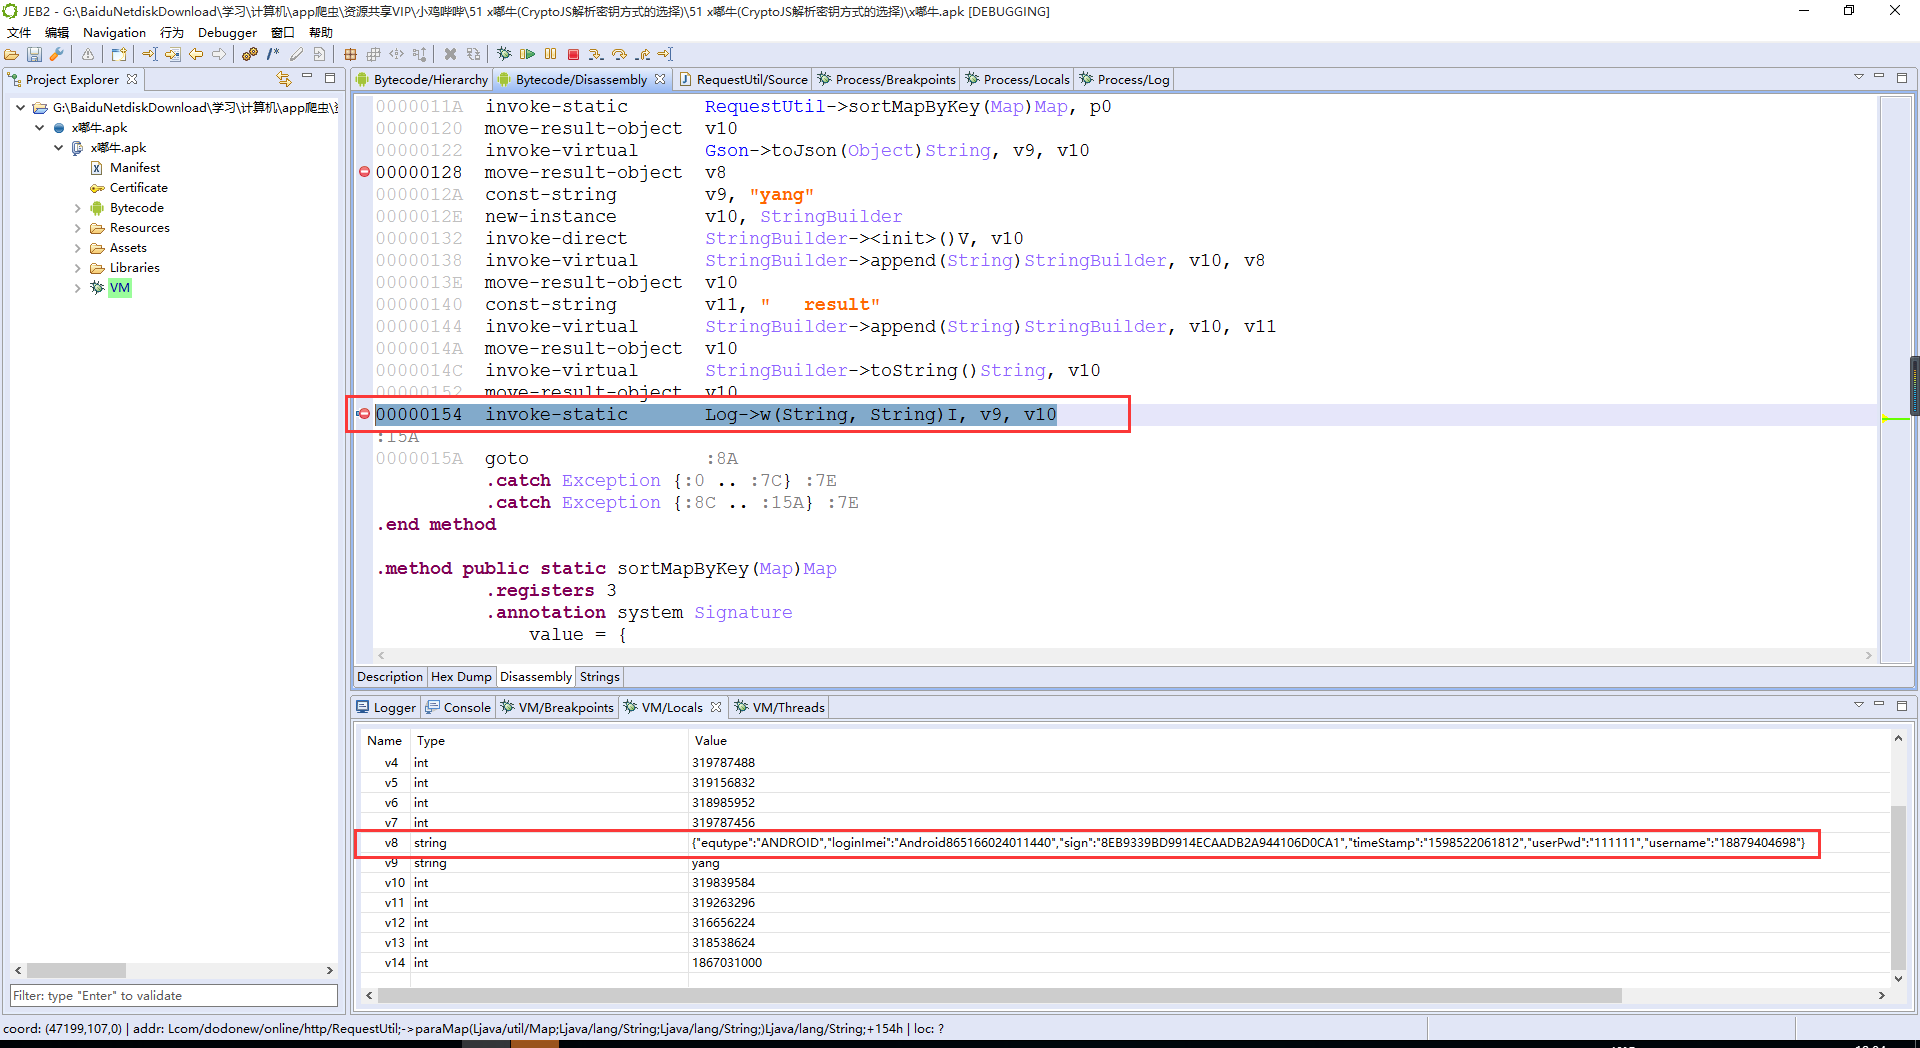Open the Debugger menu
Viewport: 1920px width, 1048px height.
pyautogui.click(x=227, y=33)
